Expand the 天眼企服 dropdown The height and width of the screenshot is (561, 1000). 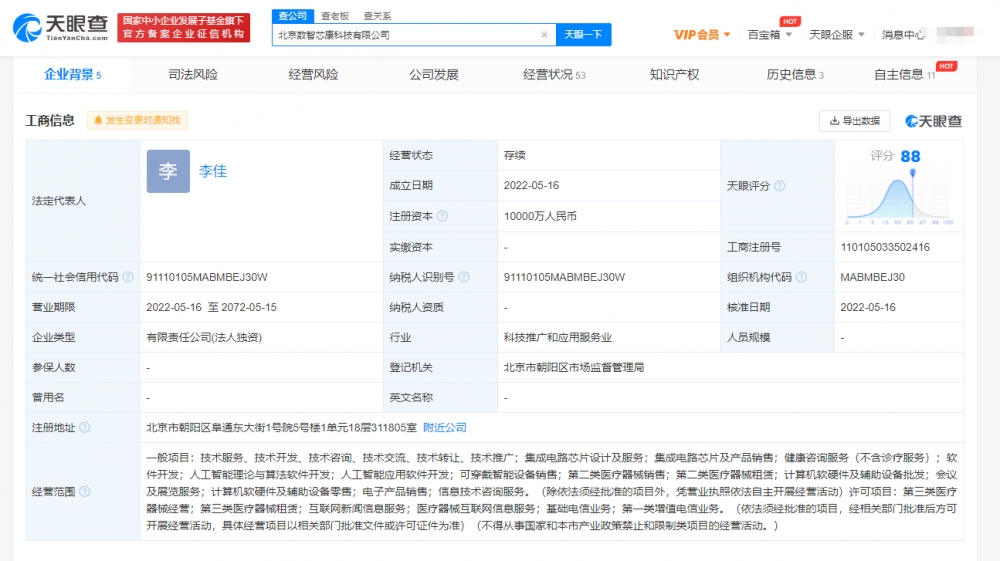[836, 35]
